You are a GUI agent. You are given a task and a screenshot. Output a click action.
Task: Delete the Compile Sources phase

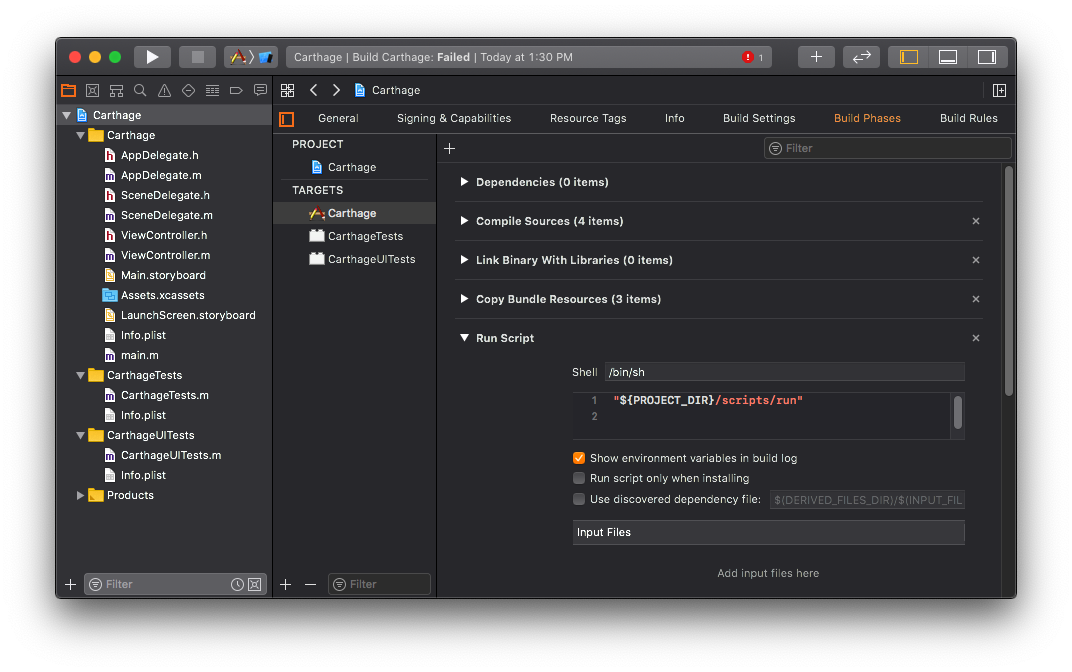pyautogui.click(x=976, y=221)
